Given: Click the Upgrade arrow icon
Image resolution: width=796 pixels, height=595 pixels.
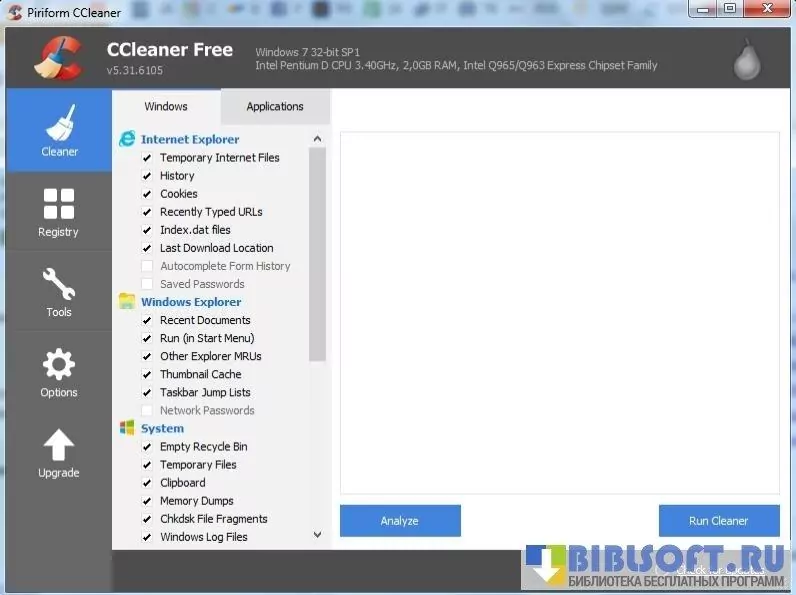Looking at the screenshot, I should coord(59,445).
